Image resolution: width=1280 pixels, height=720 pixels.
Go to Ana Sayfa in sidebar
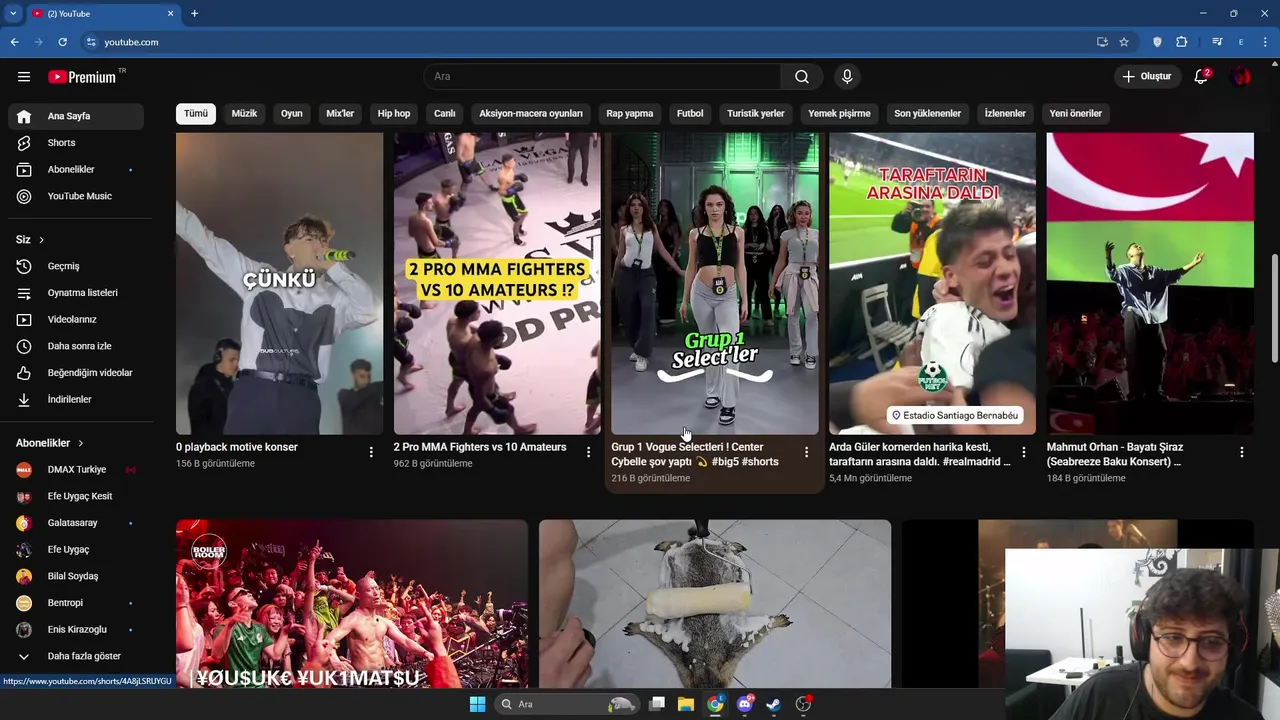coord(76,116)
